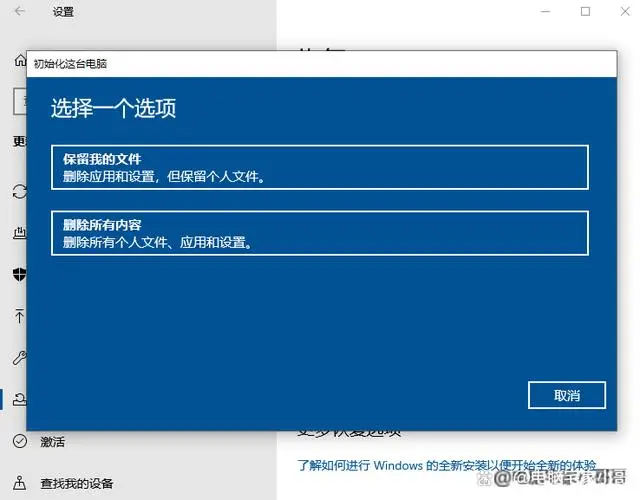Open the backup upward arrow icon
Image resolution: width=640 pixels, height=500 pixels.
(x=19, y=316)
